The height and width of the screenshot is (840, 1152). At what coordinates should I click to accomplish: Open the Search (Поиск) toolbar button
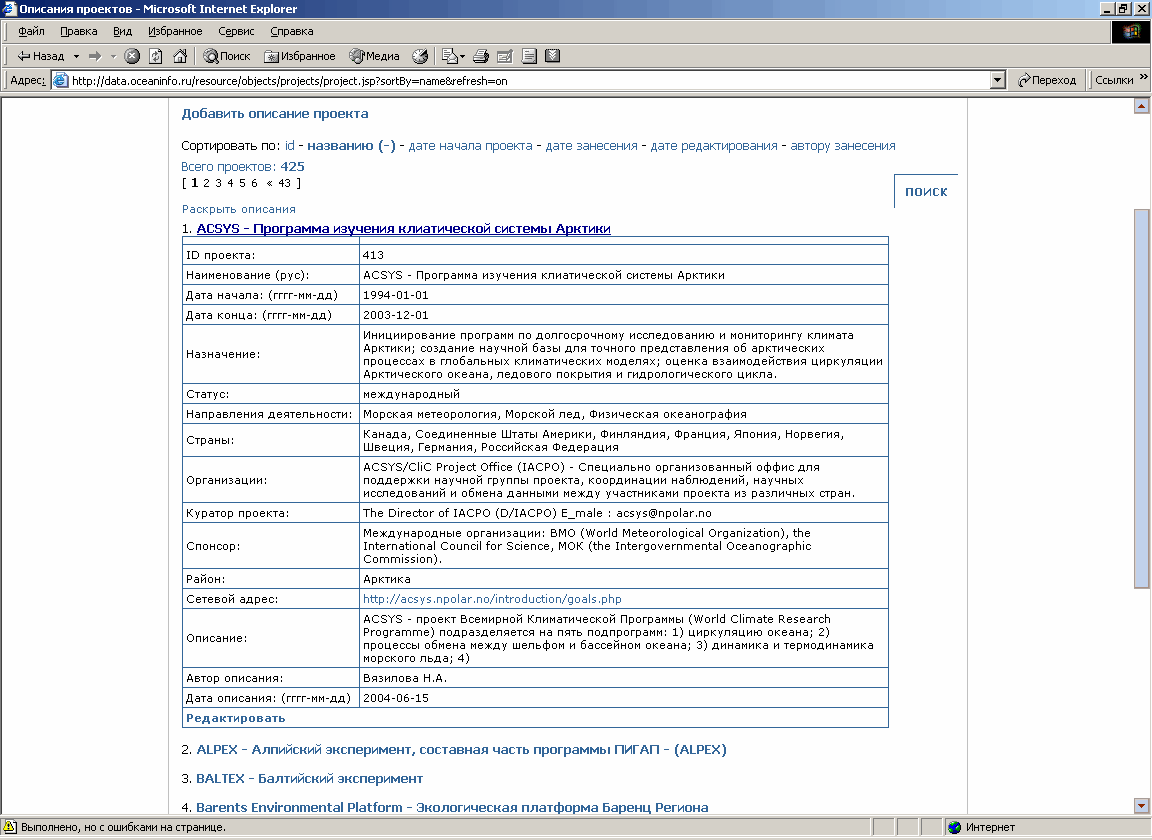[227, 56]
